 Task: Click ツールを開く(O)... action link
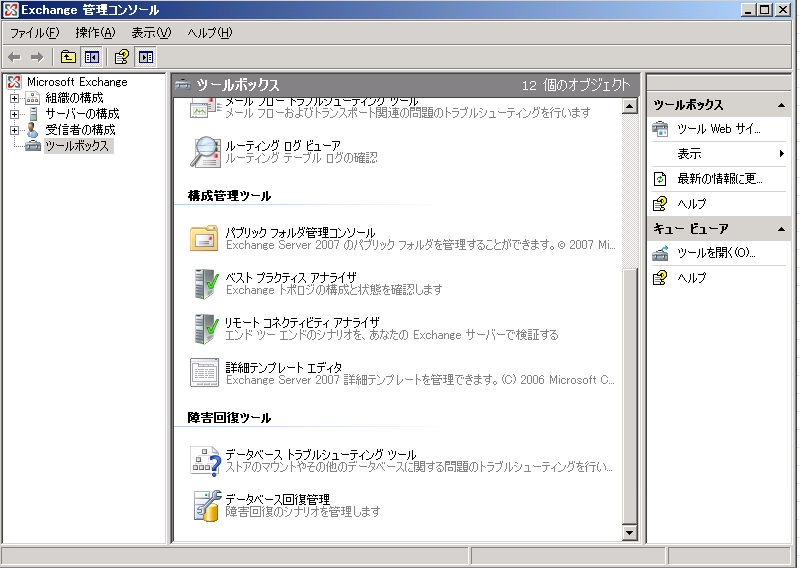(x=716, y=253)
